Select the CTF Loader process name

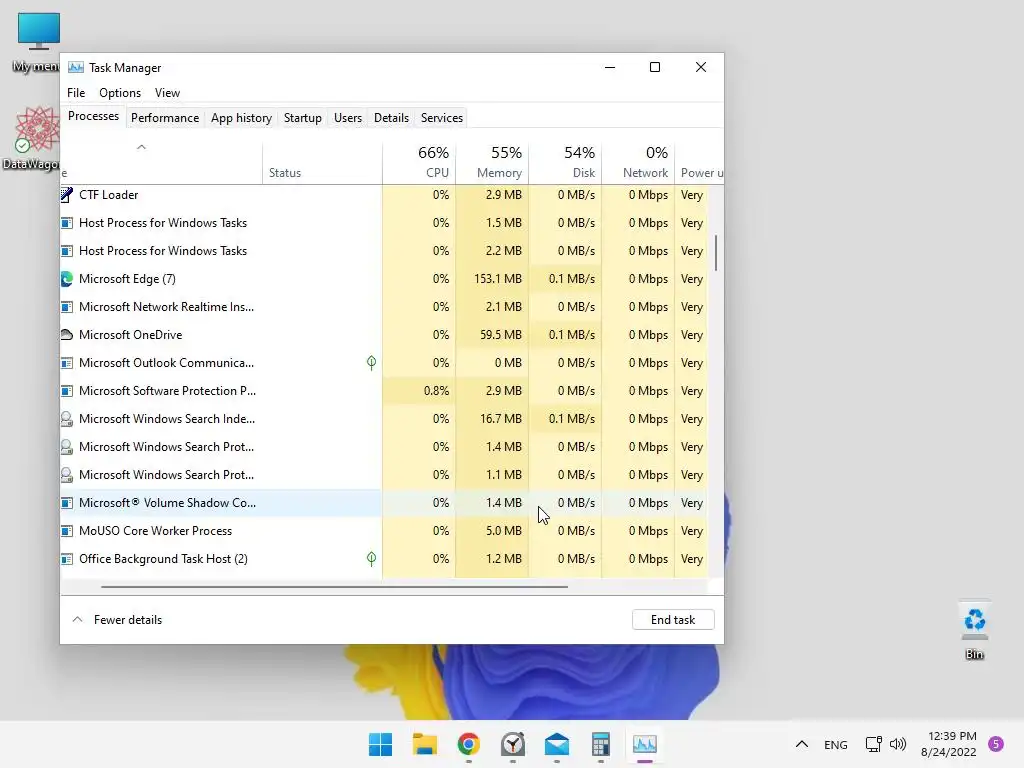pos(108,195)
